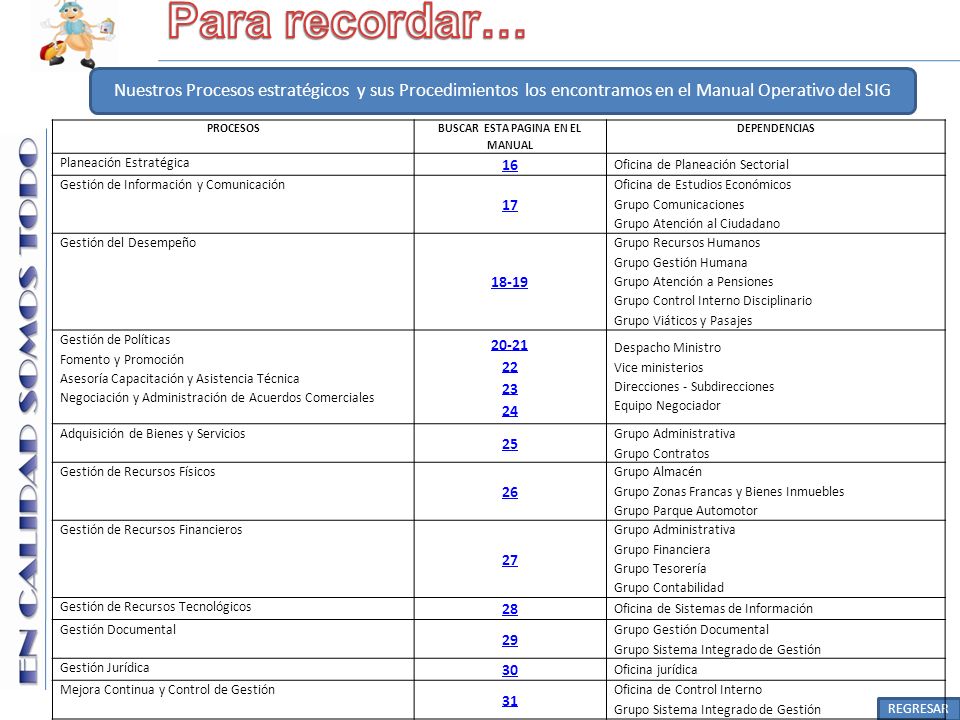
Task: Click 'Oficina de Control Interno' text
Action: (x=688, y=690)
